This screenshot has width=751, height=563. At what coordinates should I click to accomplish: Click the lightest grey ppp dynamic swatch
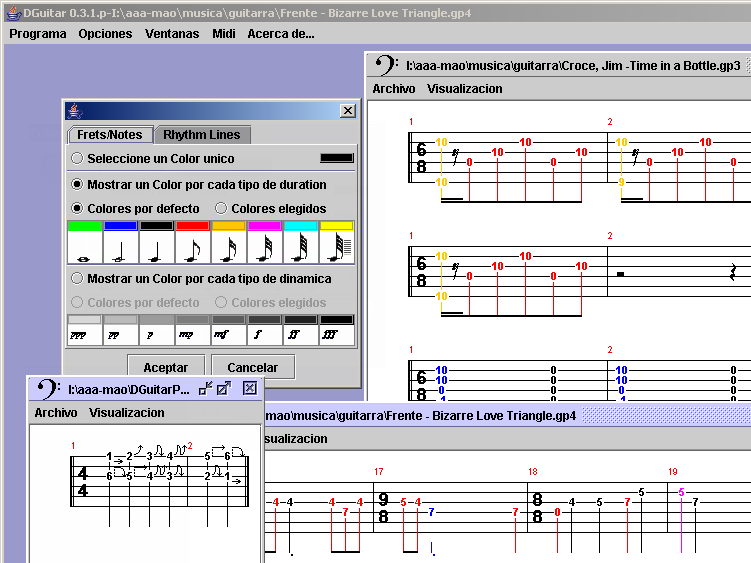click(x=85, y=320)
